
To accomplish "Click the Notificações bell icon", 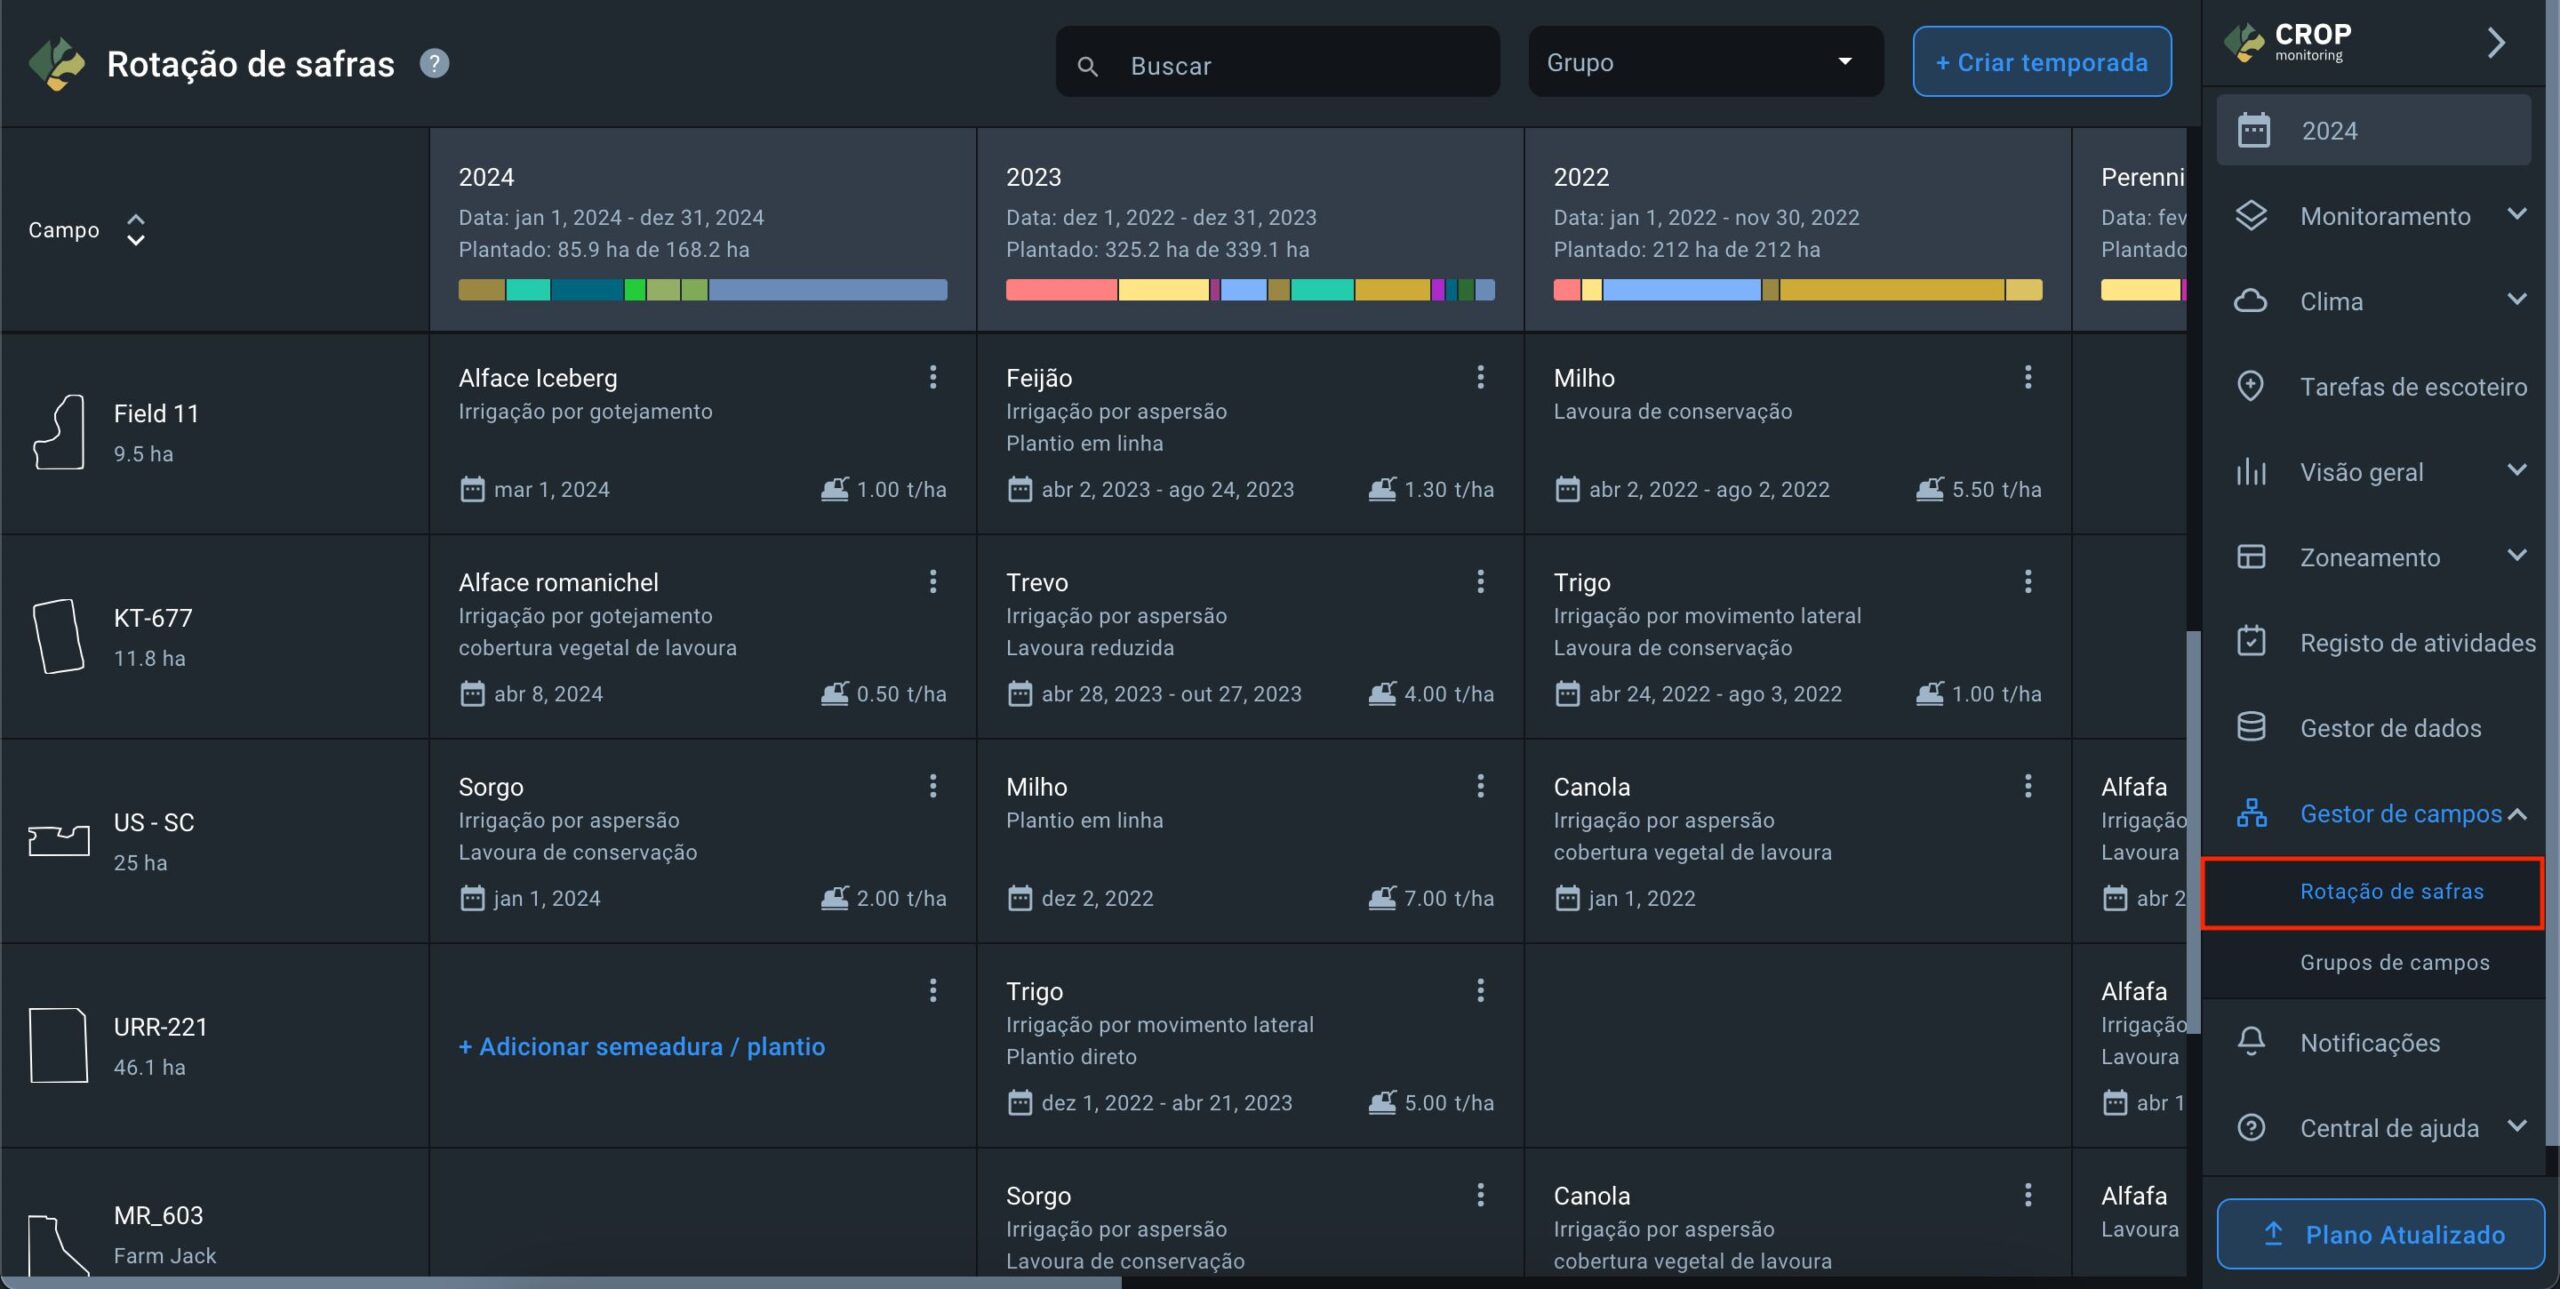I will point(2251,1042).
